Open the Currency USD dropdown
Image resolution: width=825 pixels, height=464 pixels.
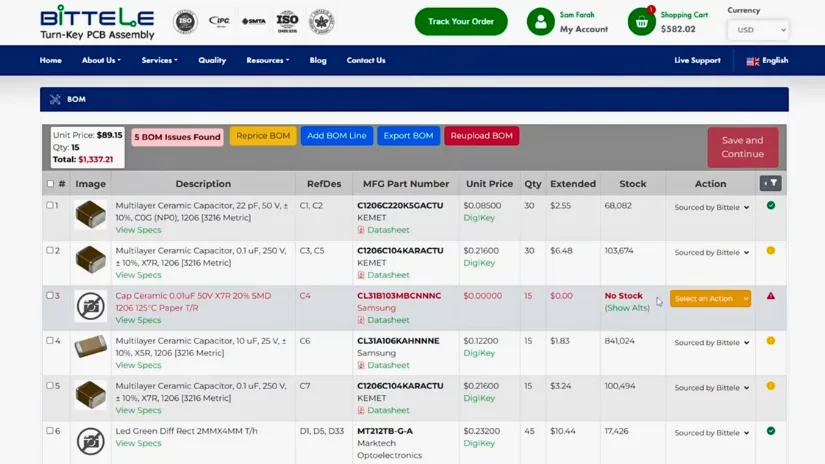pyautogui.click(x=758, y=30)
